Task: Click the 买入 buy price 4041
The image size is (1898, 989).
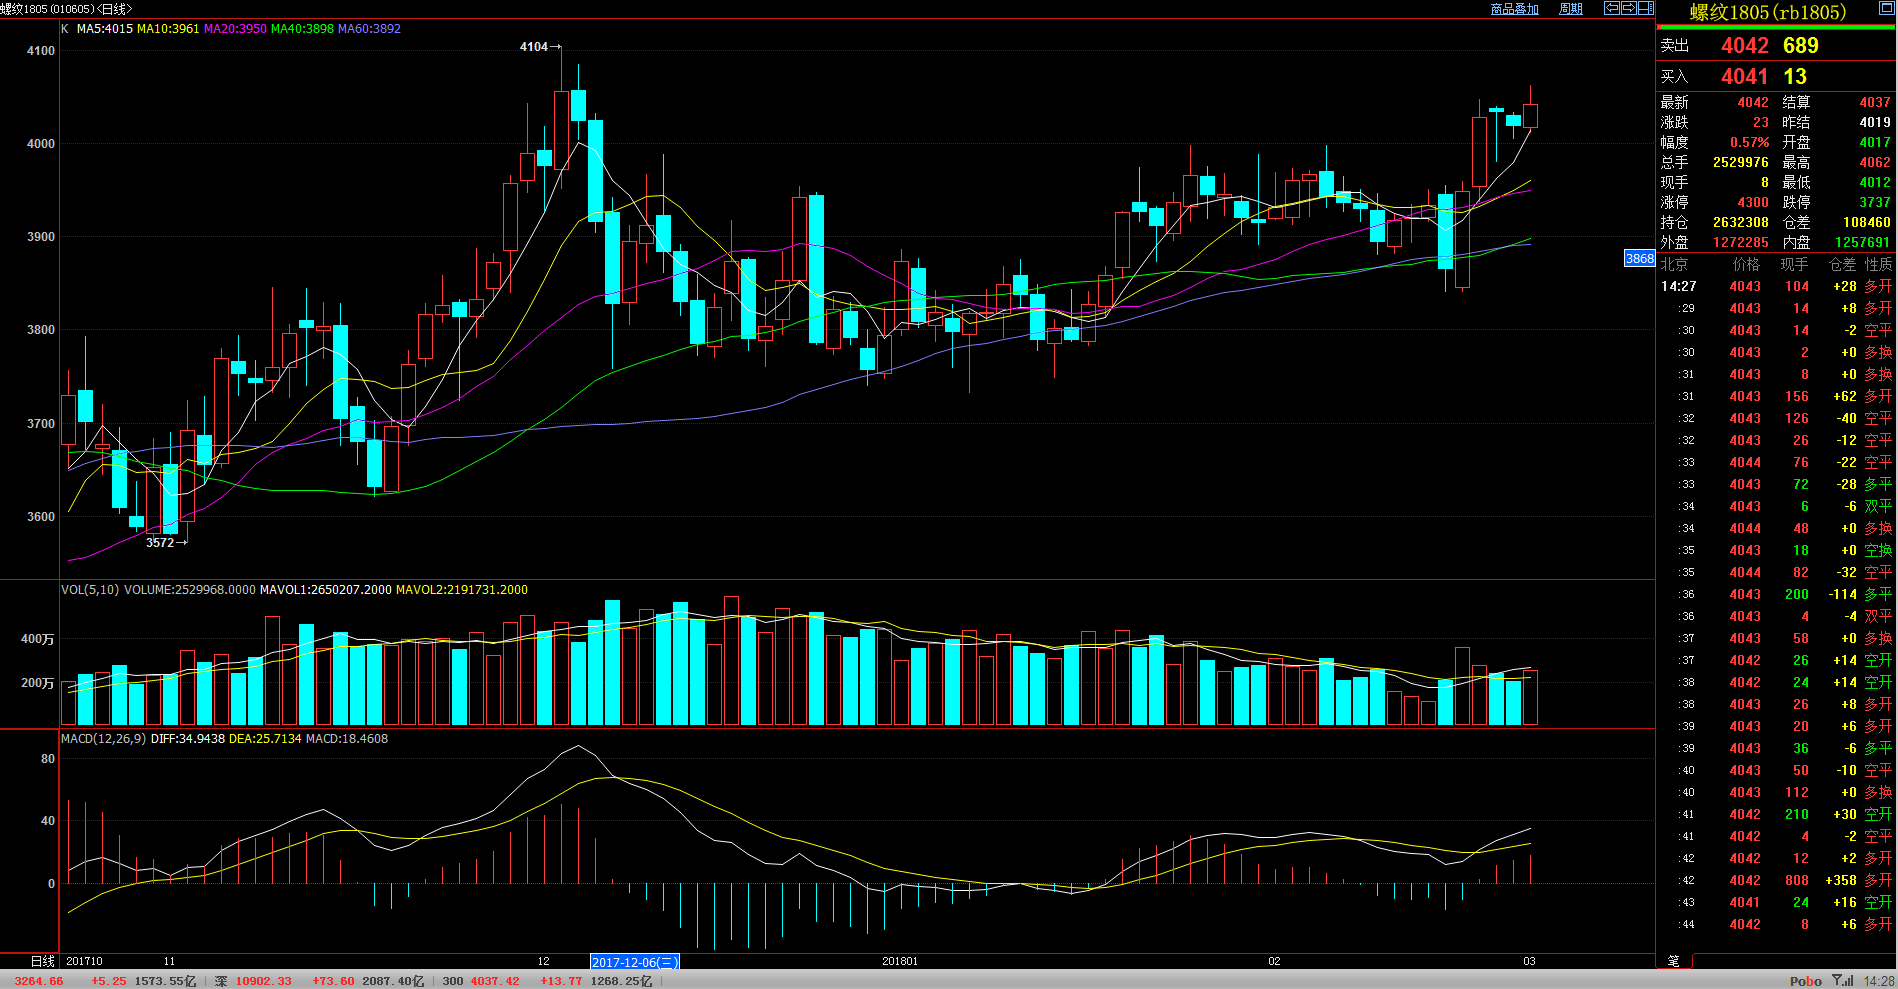Action: pyautogui.click(x=1744, y=77)
